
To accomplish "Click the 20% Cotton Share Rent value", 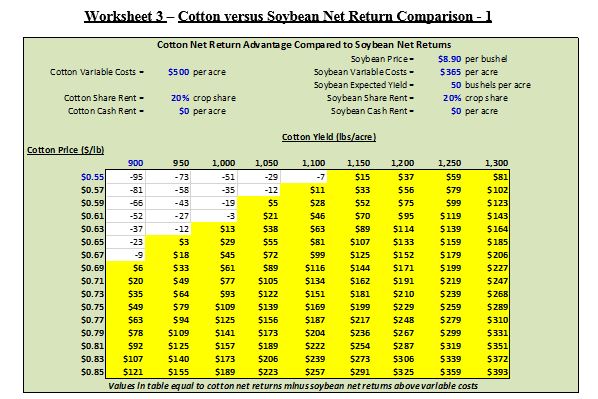I will point(180,98).
